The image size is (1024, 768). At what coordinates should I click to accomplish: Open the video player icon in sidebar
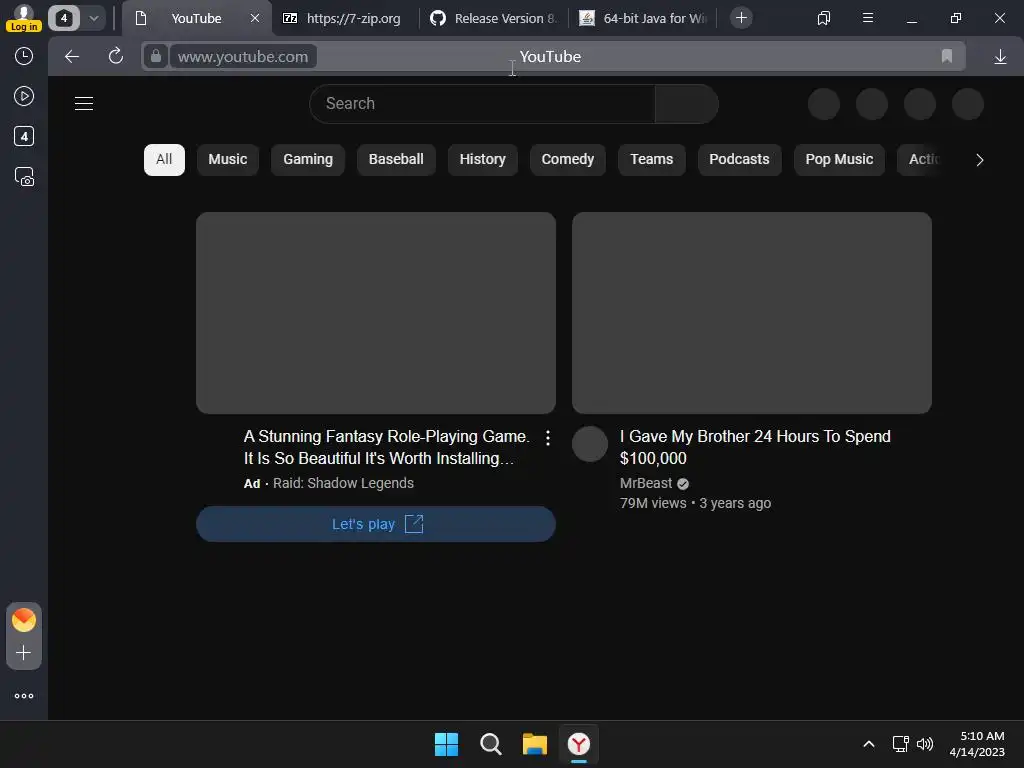coord(24,97)
